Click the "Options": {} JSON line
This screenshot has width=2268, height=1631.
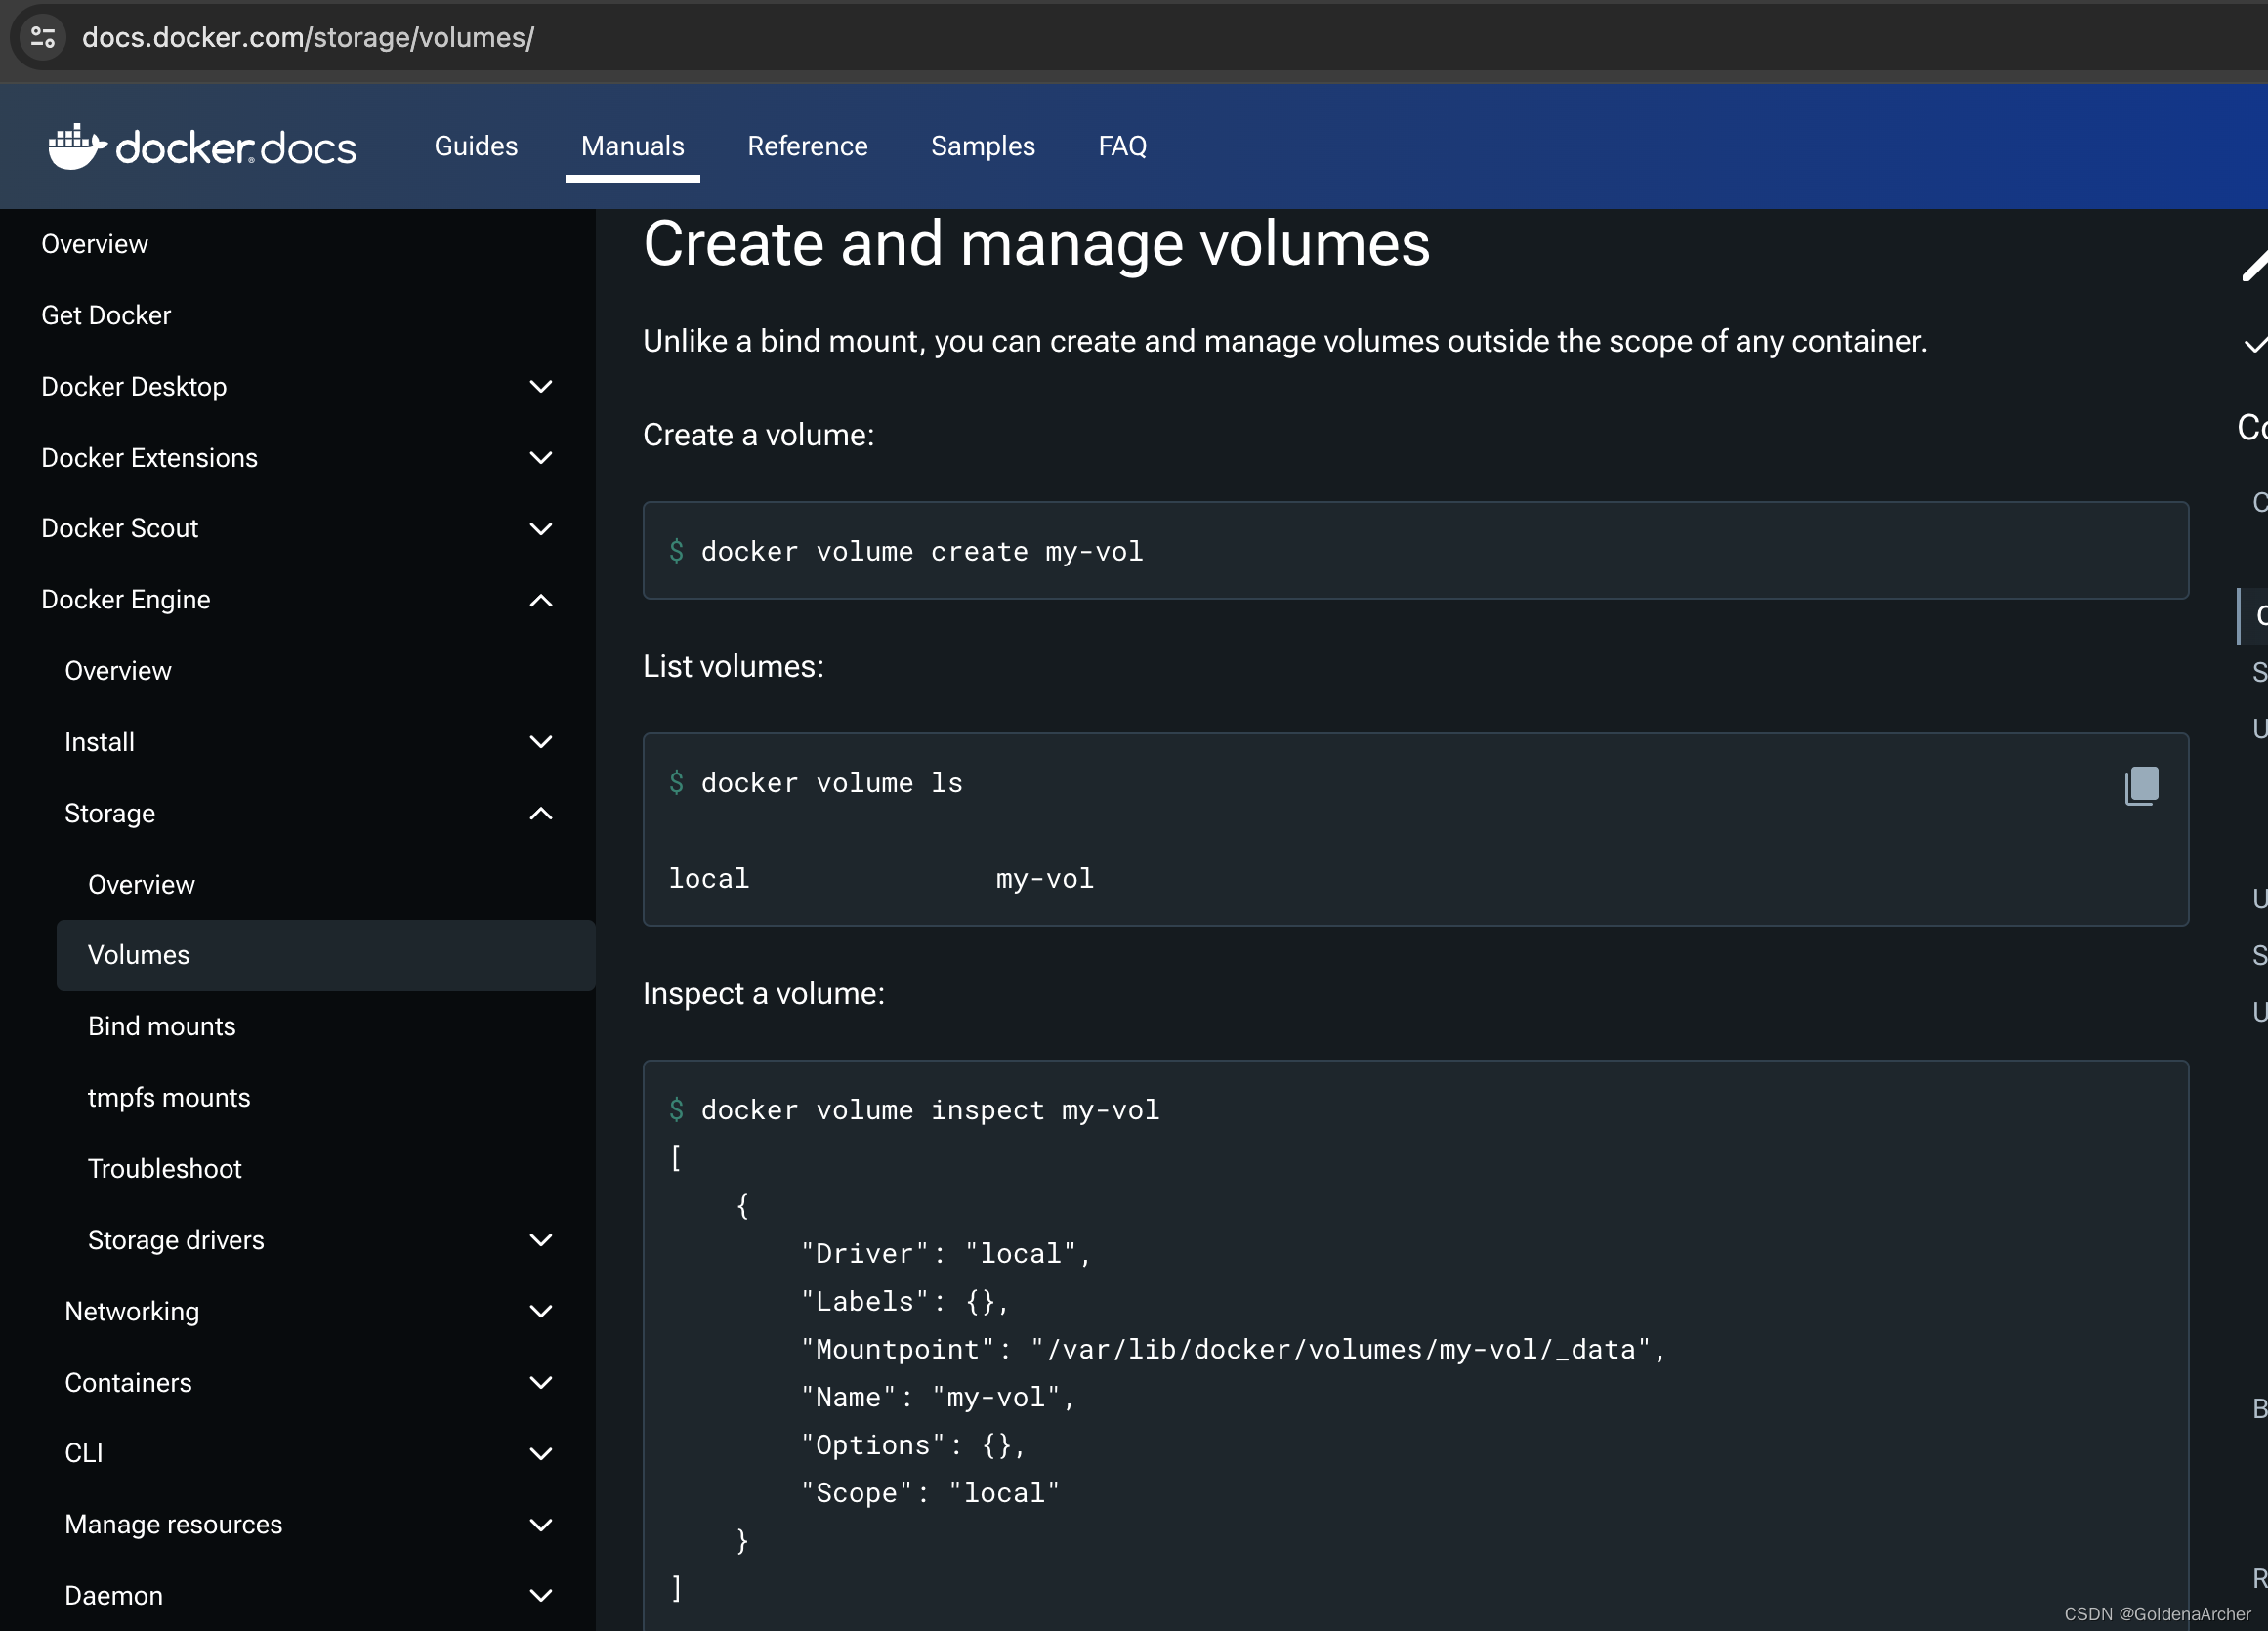pos(913,1445)
